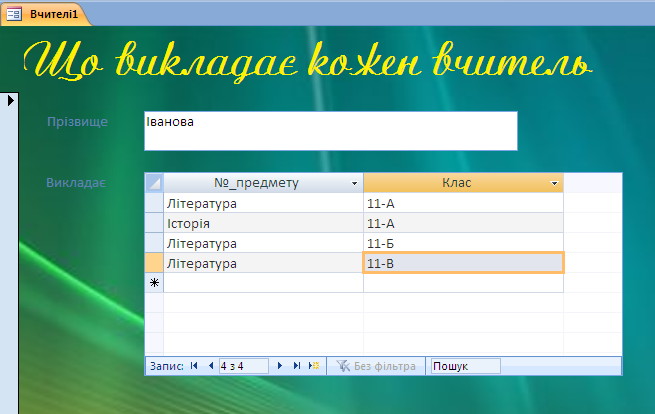Click the empty class cell in new record row
655x414 pixels.
tap(463, 283)
